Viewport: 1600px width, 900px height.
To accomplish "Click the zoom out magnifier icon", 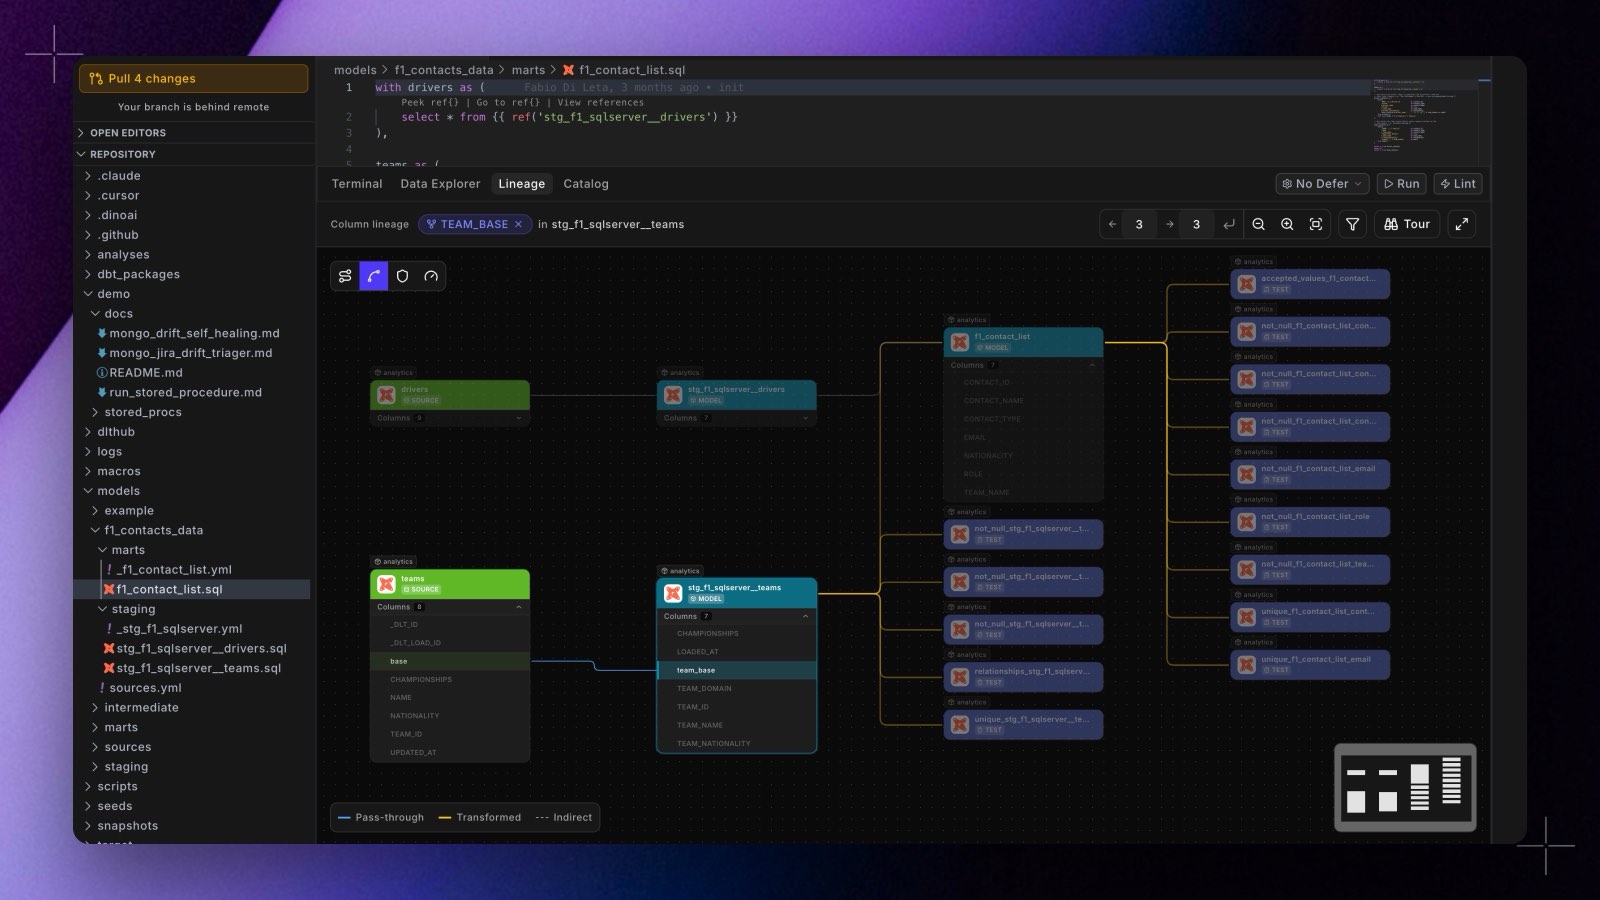I will coord(1258,224).
